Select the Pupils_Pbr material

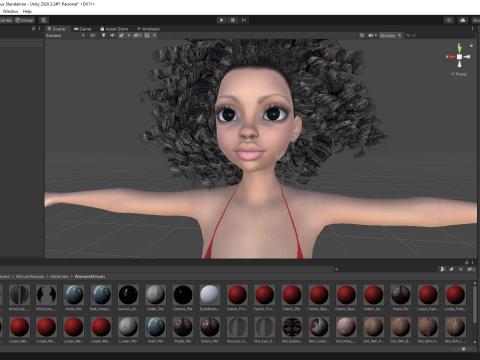pos(183,330)
